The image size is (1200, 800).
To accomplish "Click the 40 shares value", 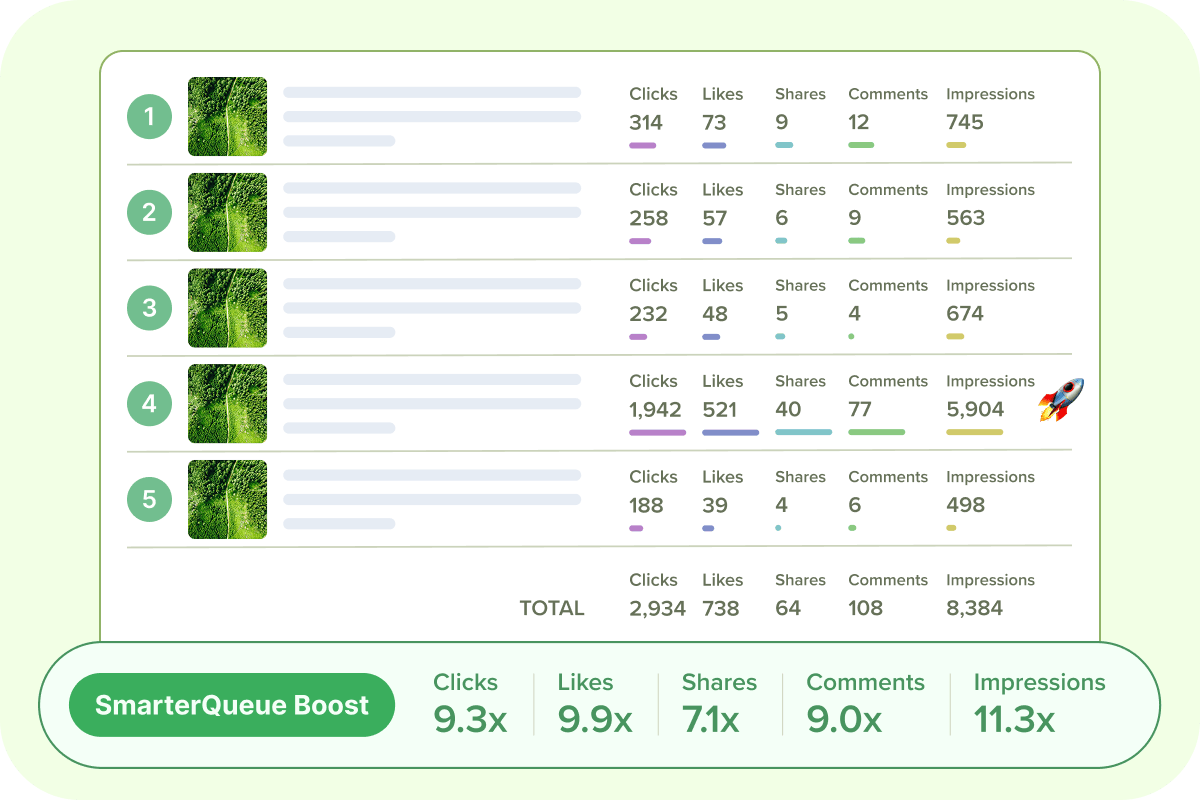I will pyautogui.click(x=788, y=410).
